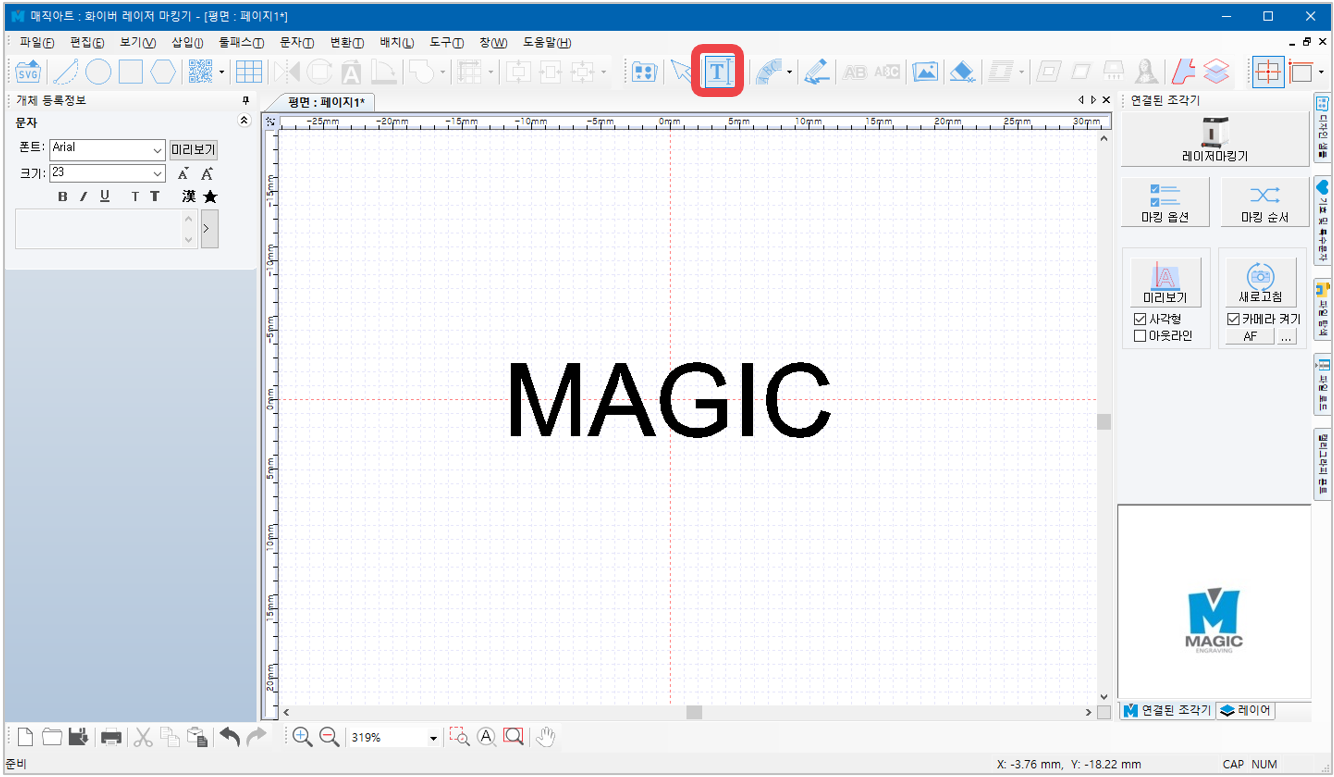Select the circle shape tool
Viewport: 1334px width, 777px height.
(x=98, y=72)
